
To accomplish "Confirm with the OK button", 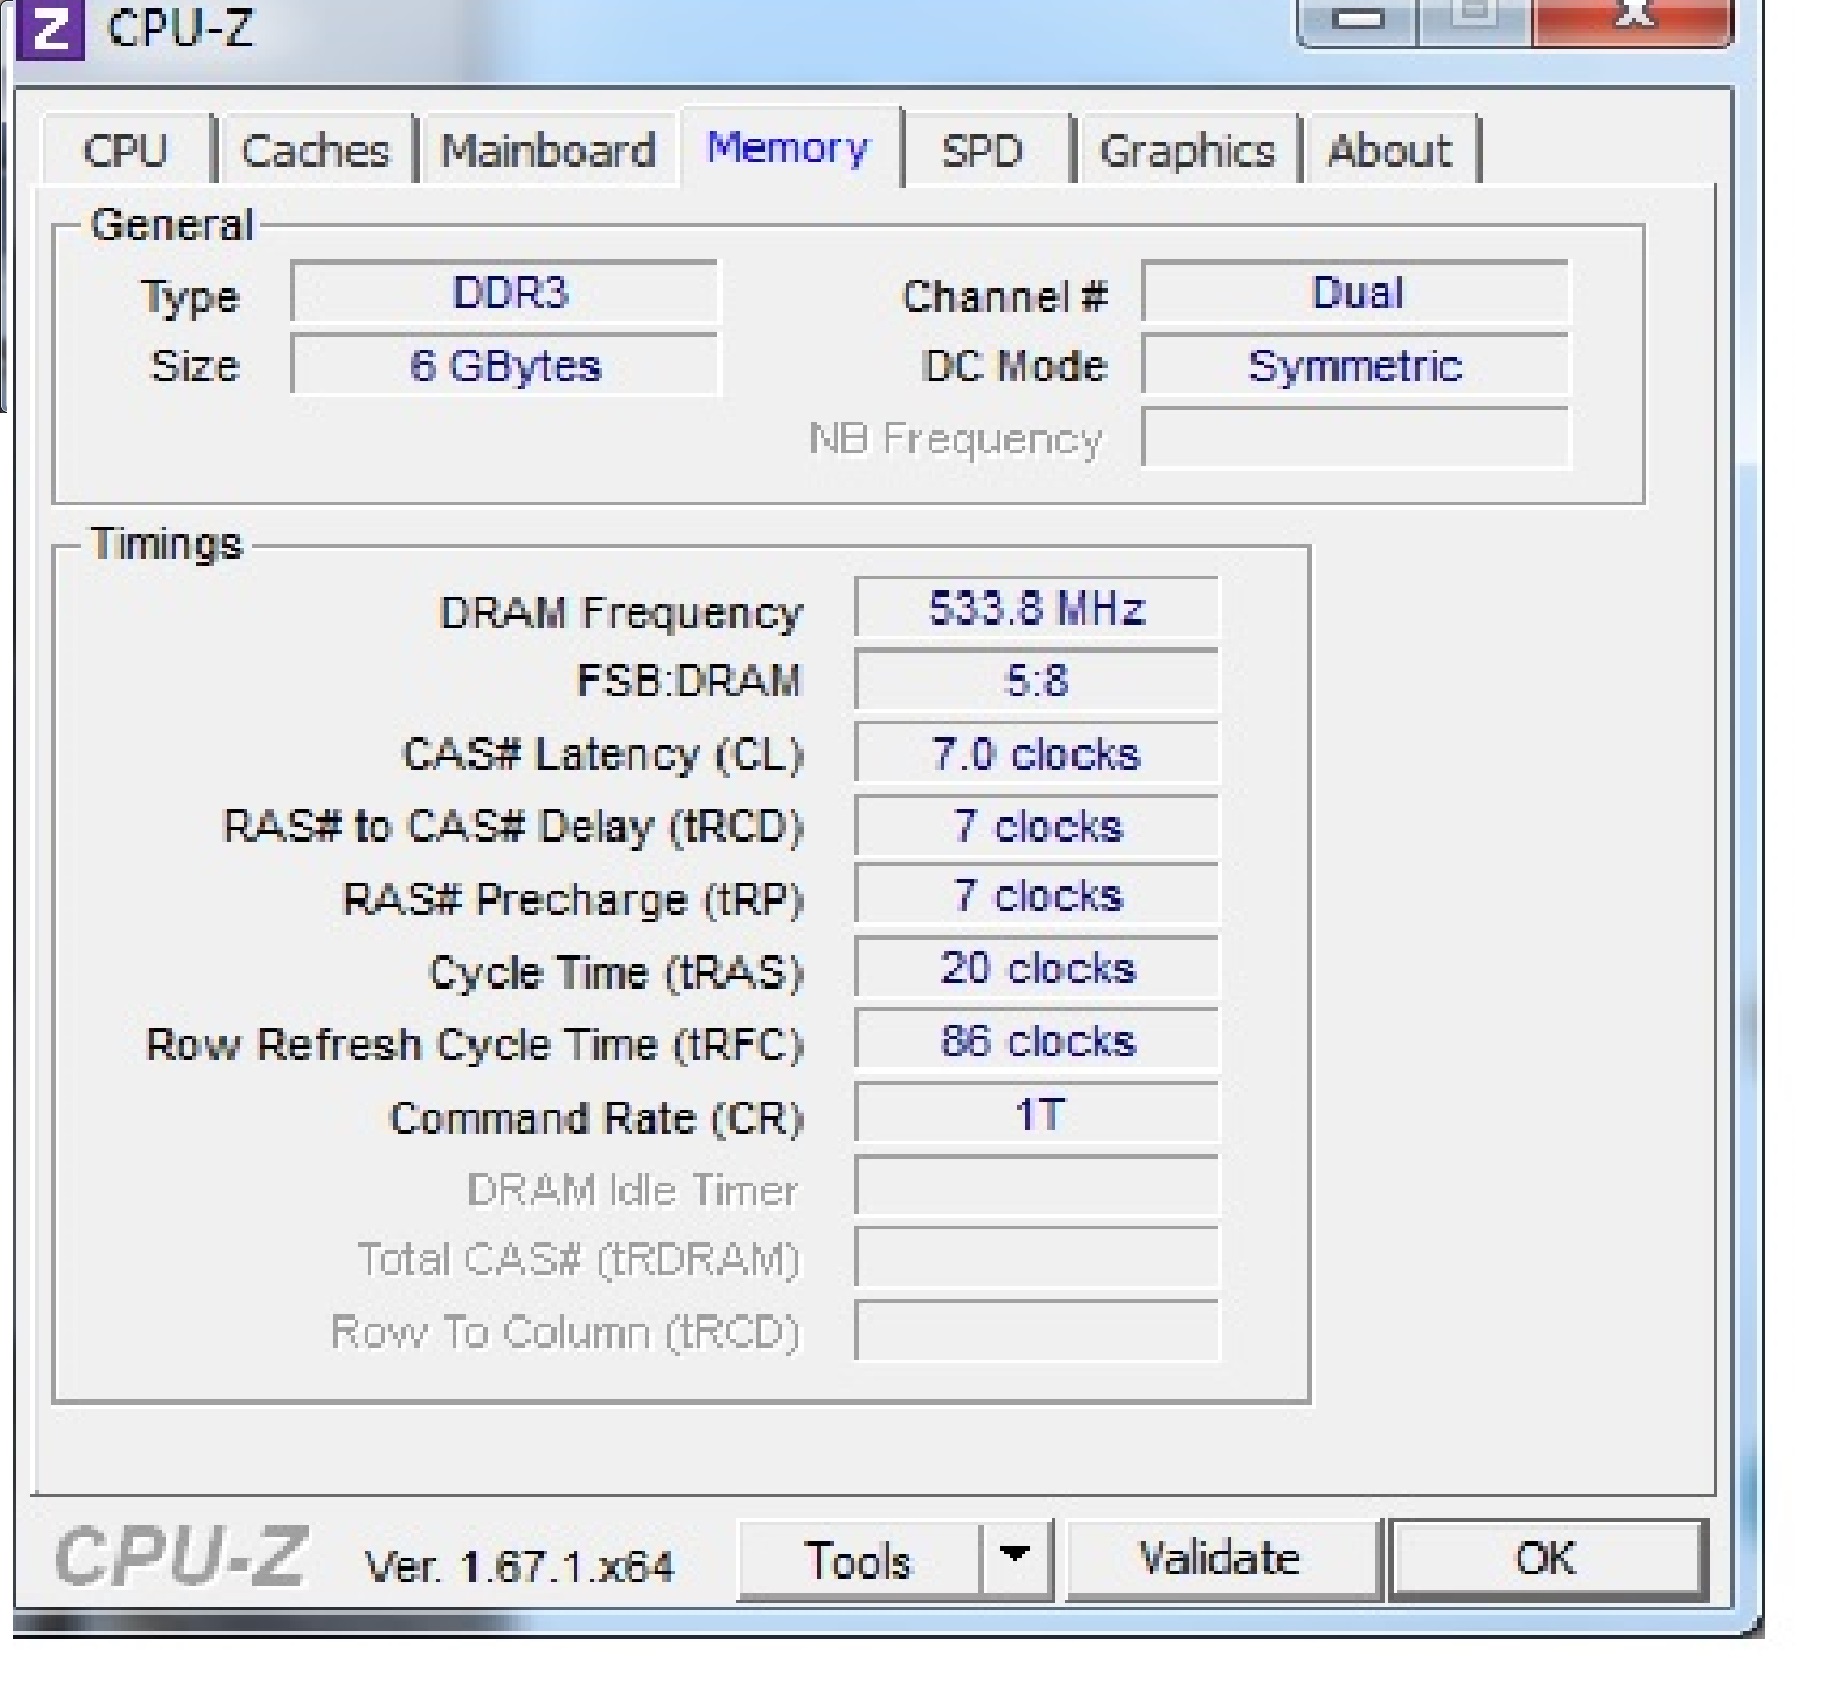I will coord(1547,1560).
